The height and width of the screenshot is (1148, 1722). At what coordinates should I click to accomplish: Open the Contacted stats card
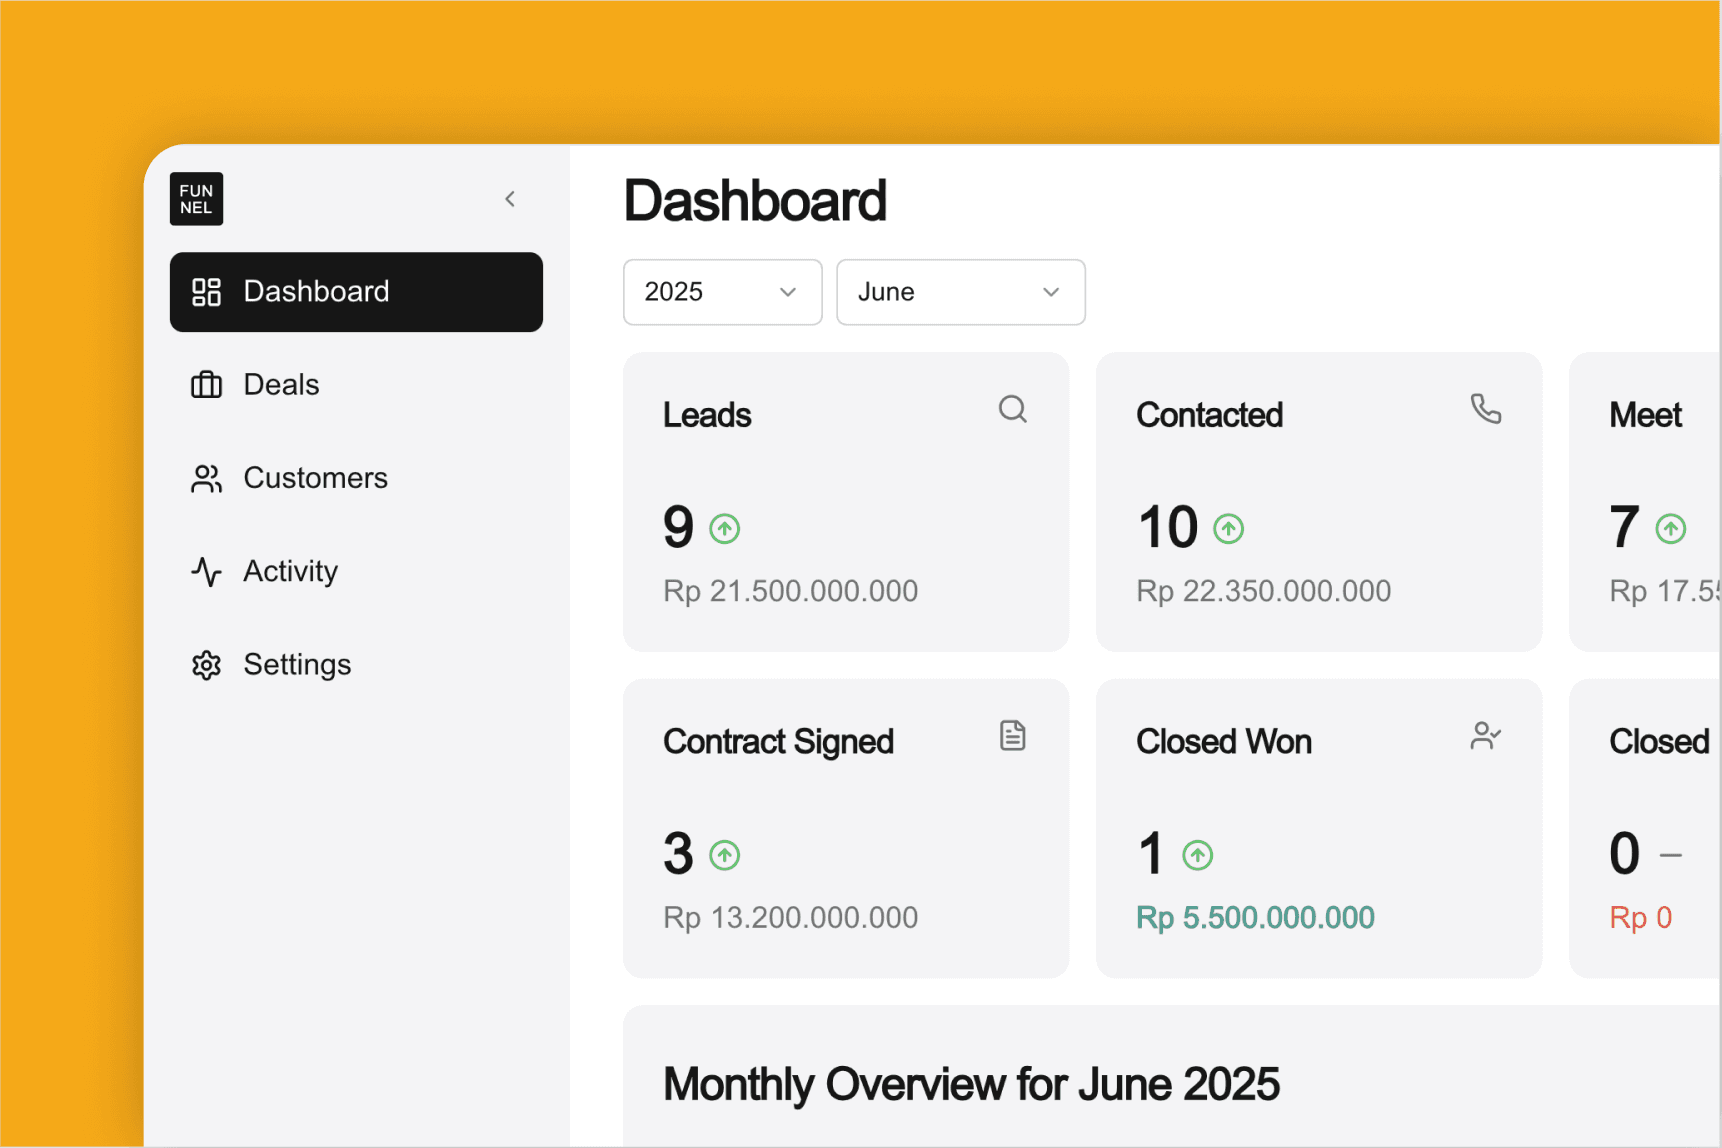(x=1318, y=502)
